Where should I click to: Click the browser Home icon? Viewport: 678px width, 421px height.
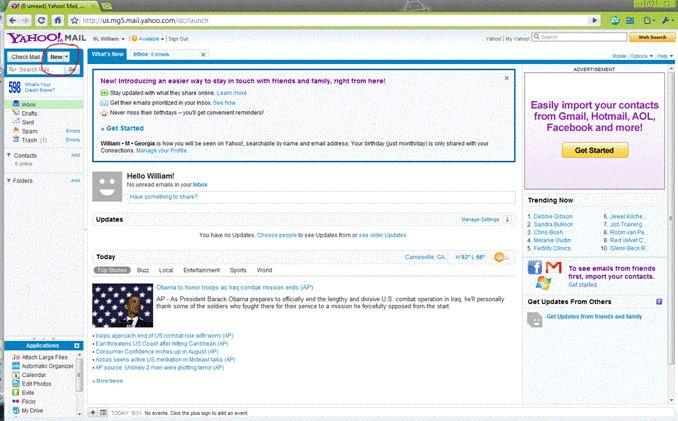tap(58, 19)
